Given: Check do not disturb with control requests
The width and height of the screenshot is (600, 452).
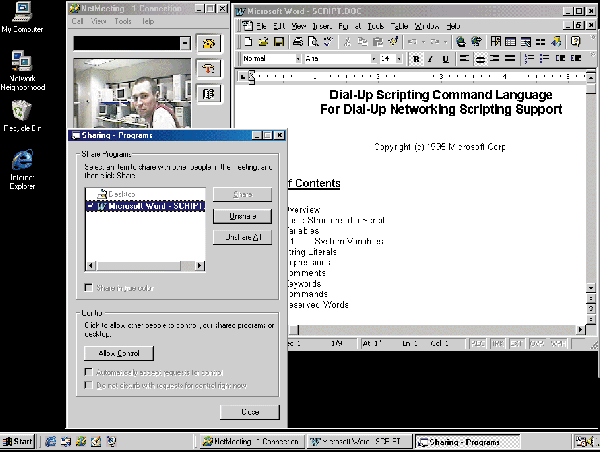Looking at the screenshot, I should [89, 384].
